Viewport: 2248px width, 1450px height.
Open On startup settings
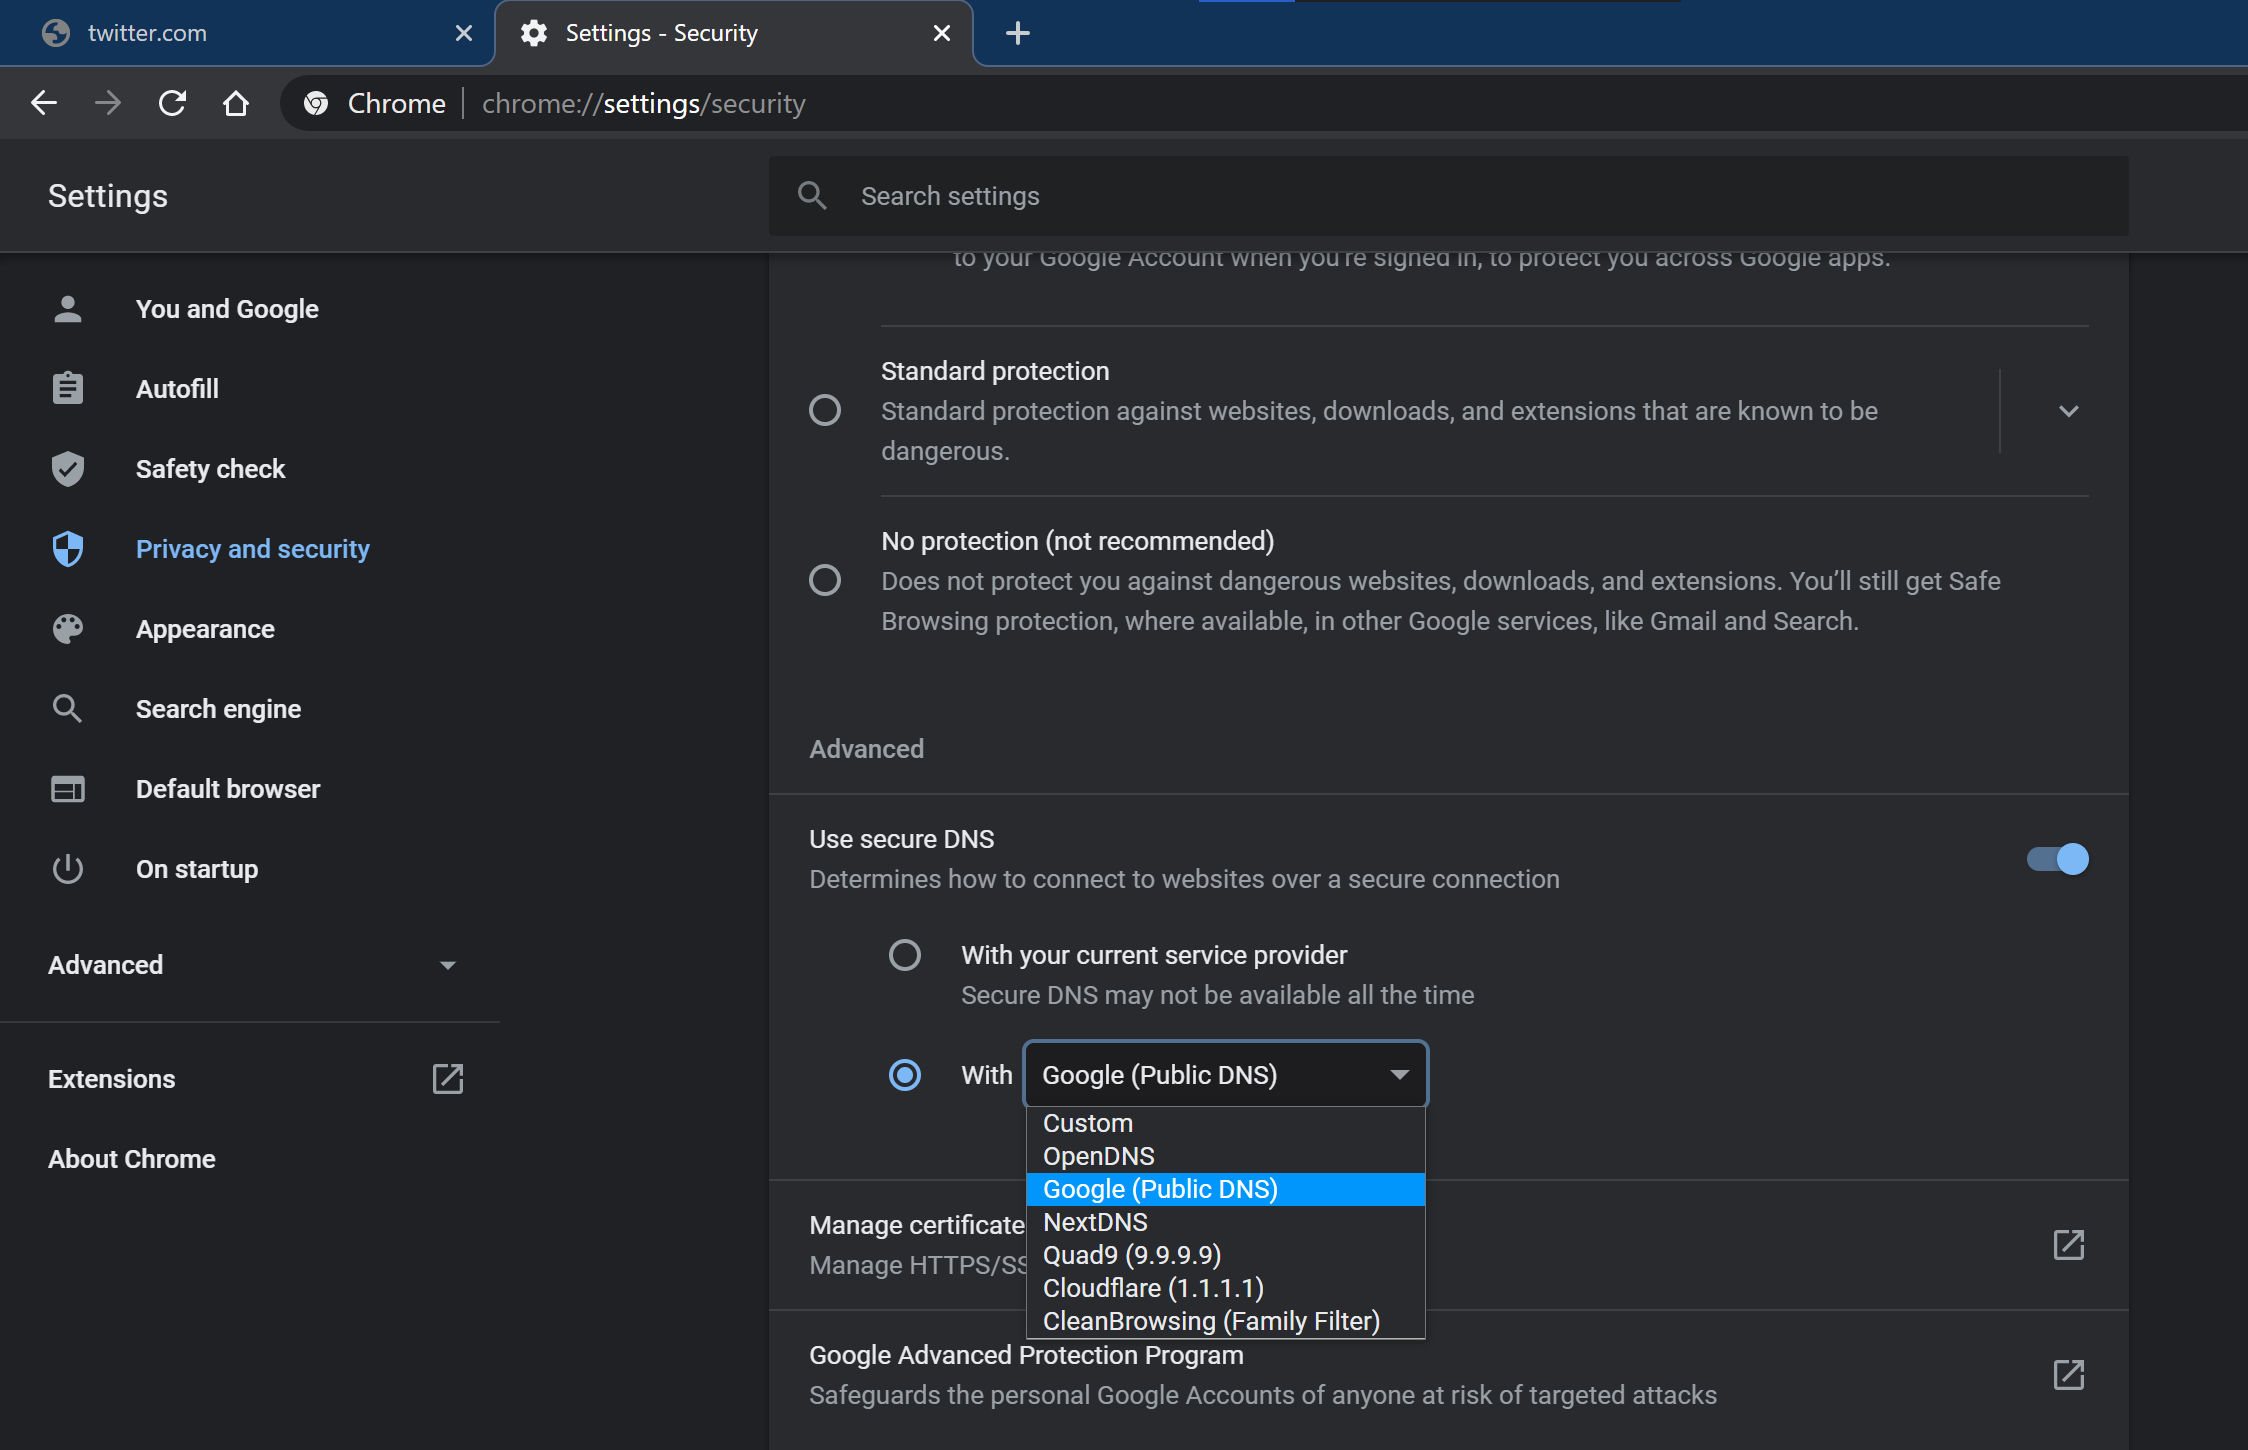pyautogui.click(x=197, y=869)
